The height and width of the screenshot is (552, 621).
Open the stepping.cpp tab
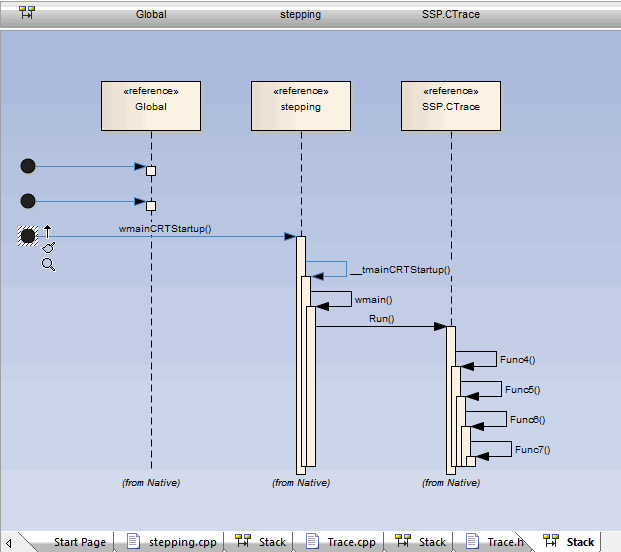[182, 542]
